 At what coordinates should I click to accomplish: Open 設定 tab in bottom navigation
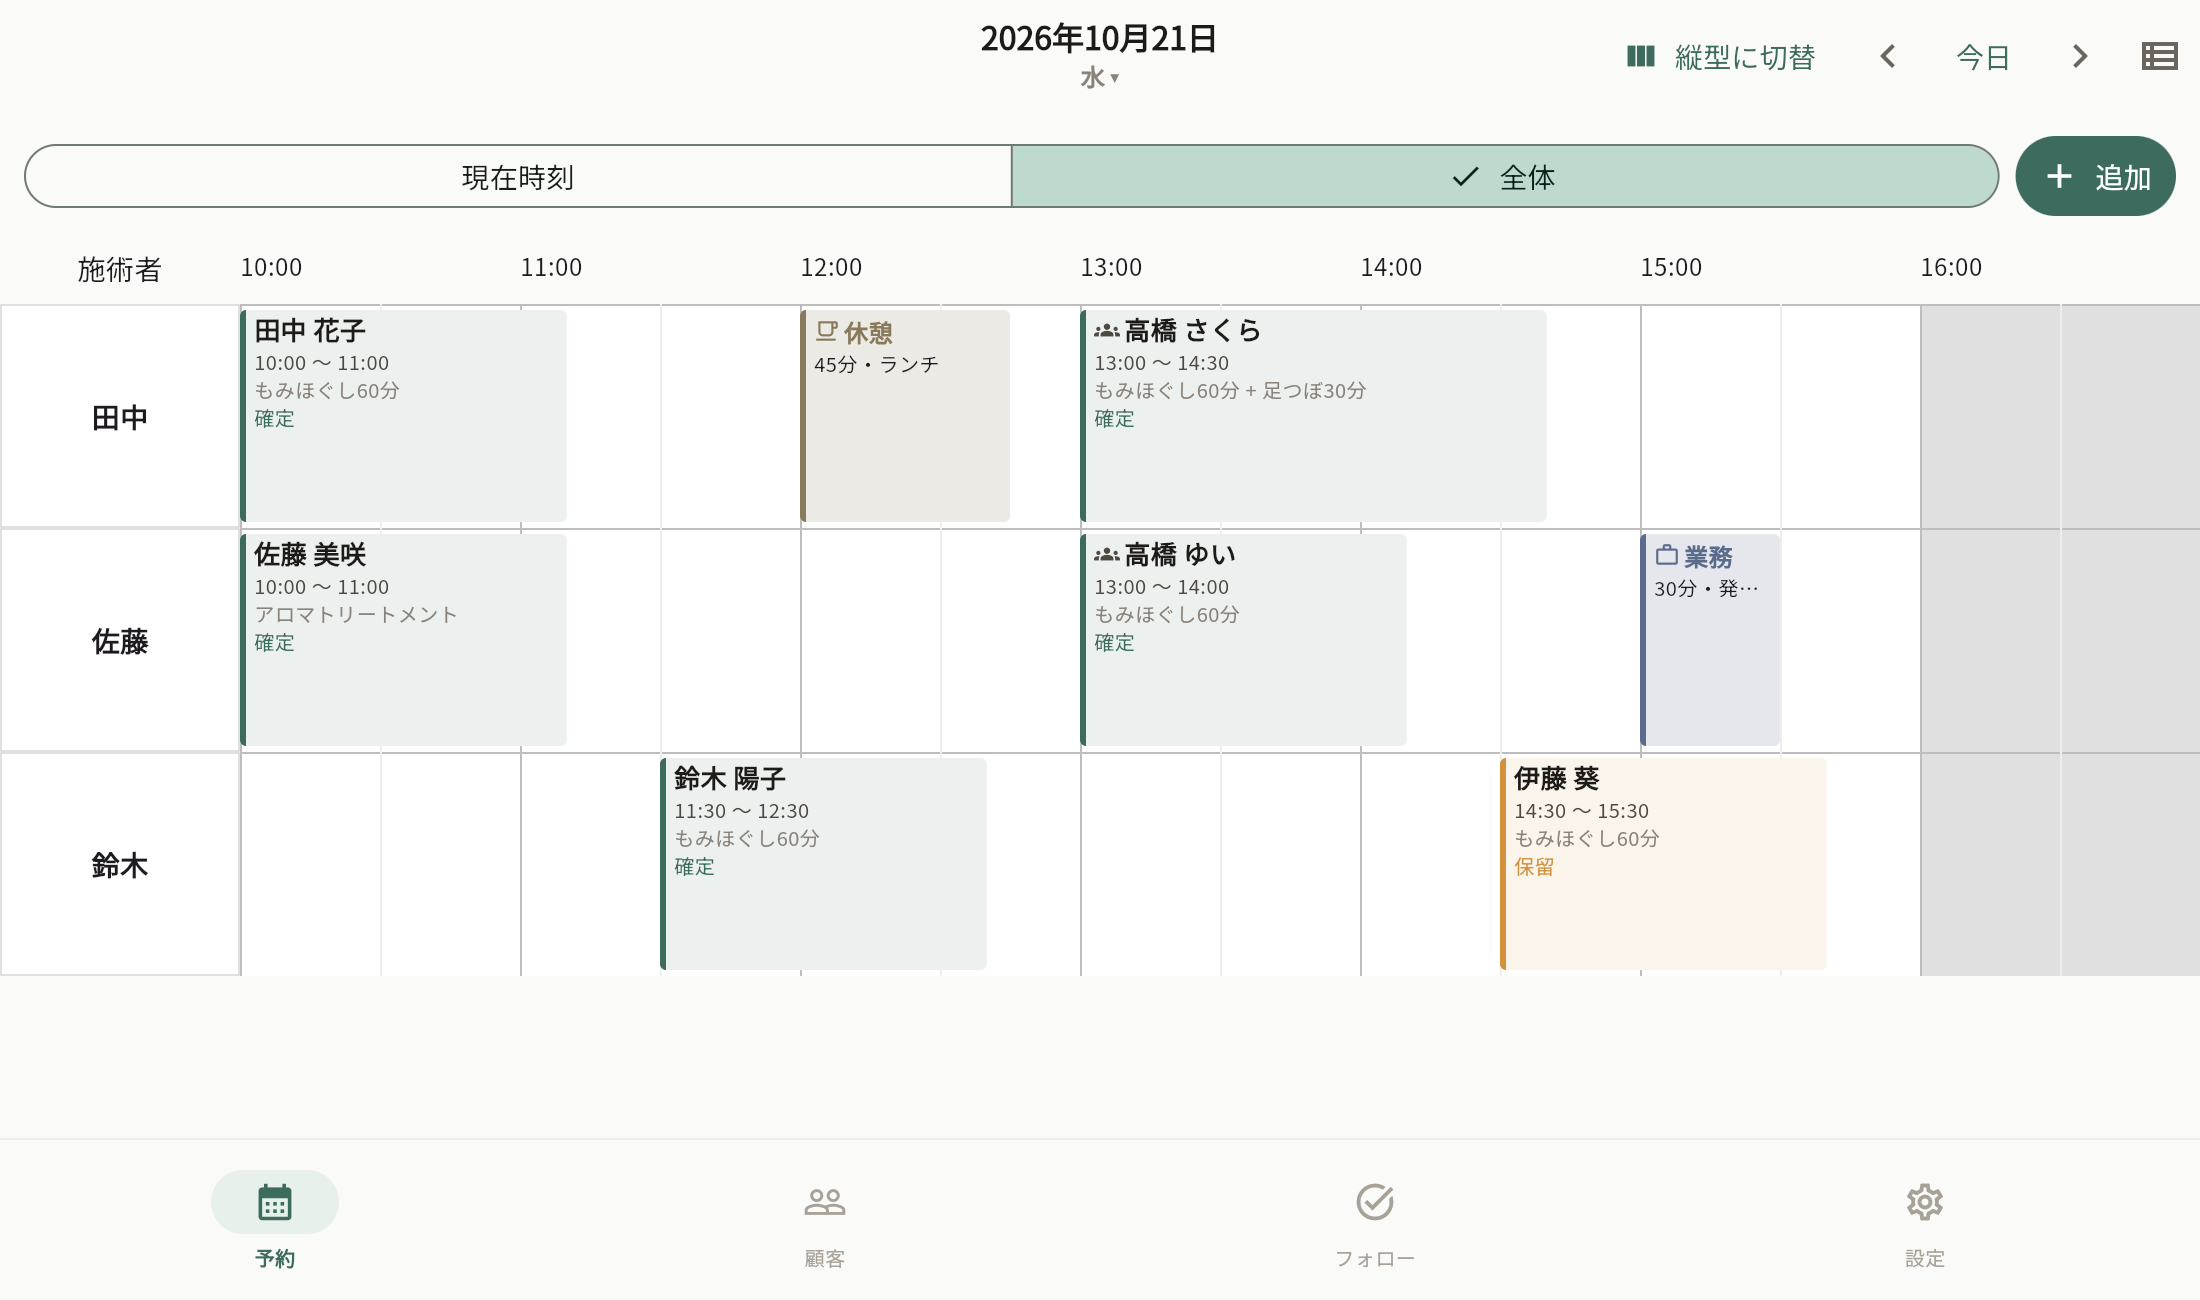(x=1925, y=1220)
